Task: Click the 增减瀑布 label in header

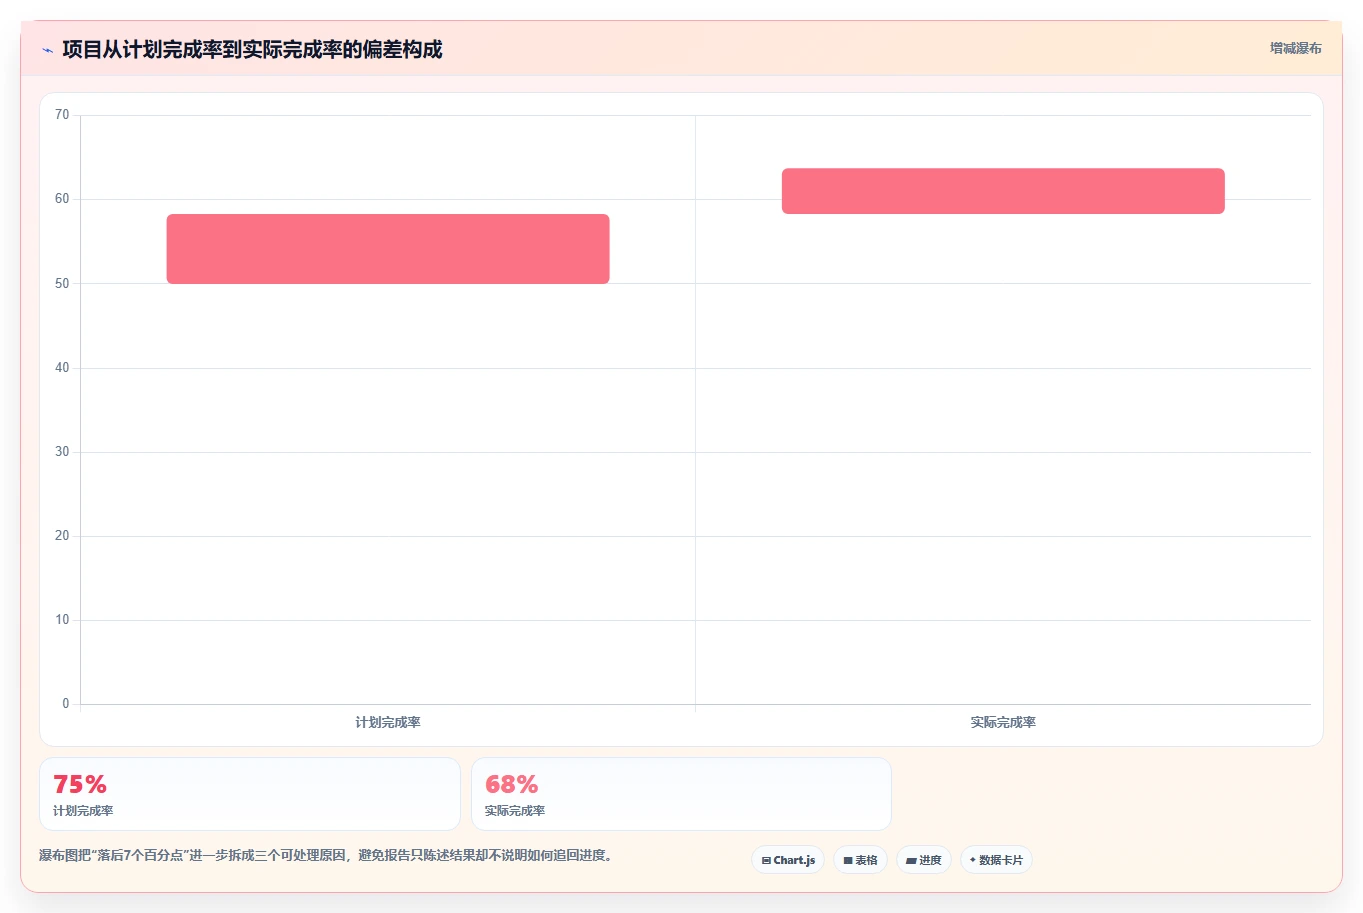Action: [x=1295, y=48]
